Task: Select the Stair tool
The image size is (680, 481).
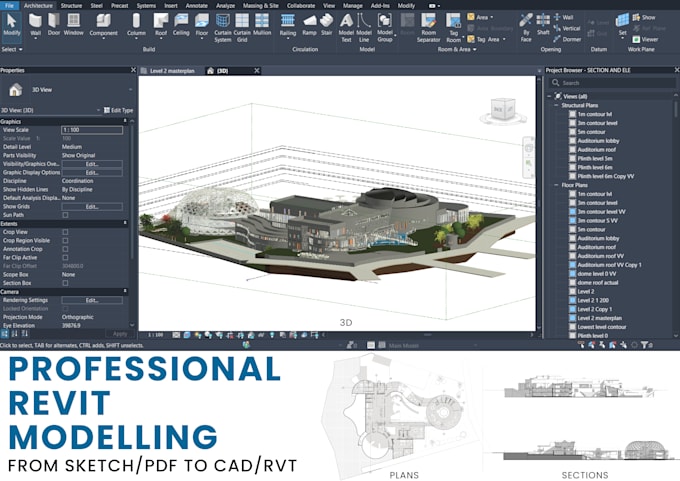Action: pyautogui.click(x=326, y=25)
